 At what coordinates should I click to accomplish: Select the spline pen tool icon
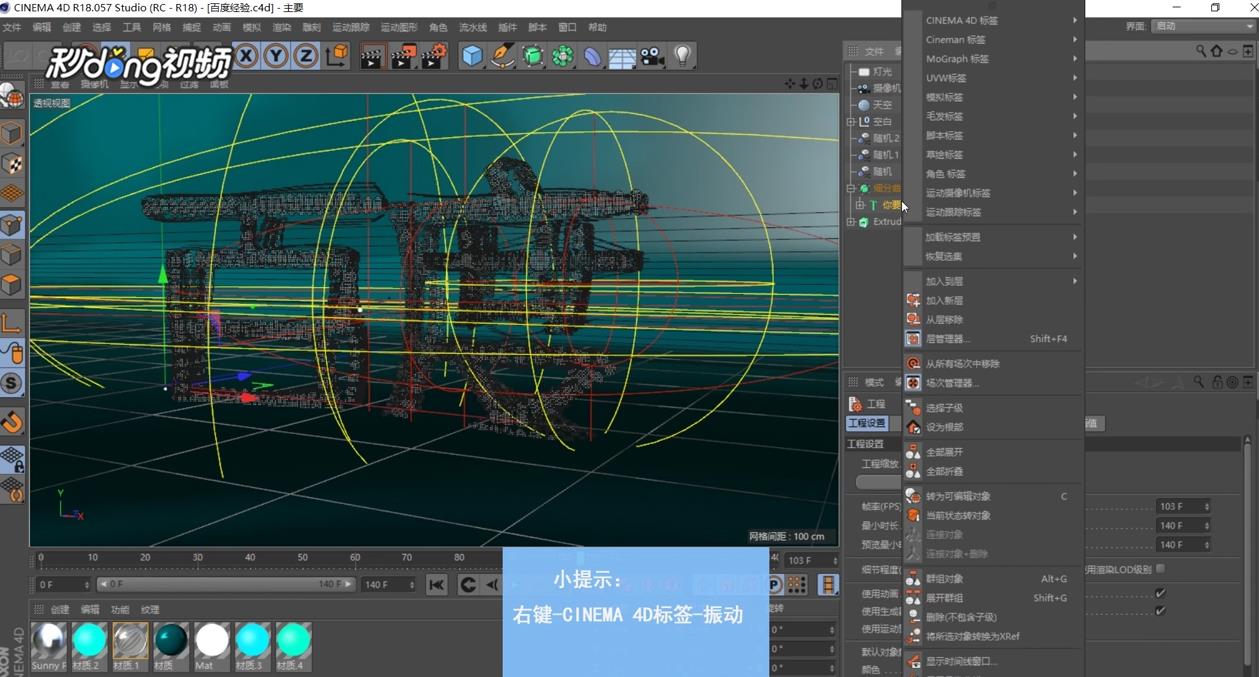coord(502,56)
